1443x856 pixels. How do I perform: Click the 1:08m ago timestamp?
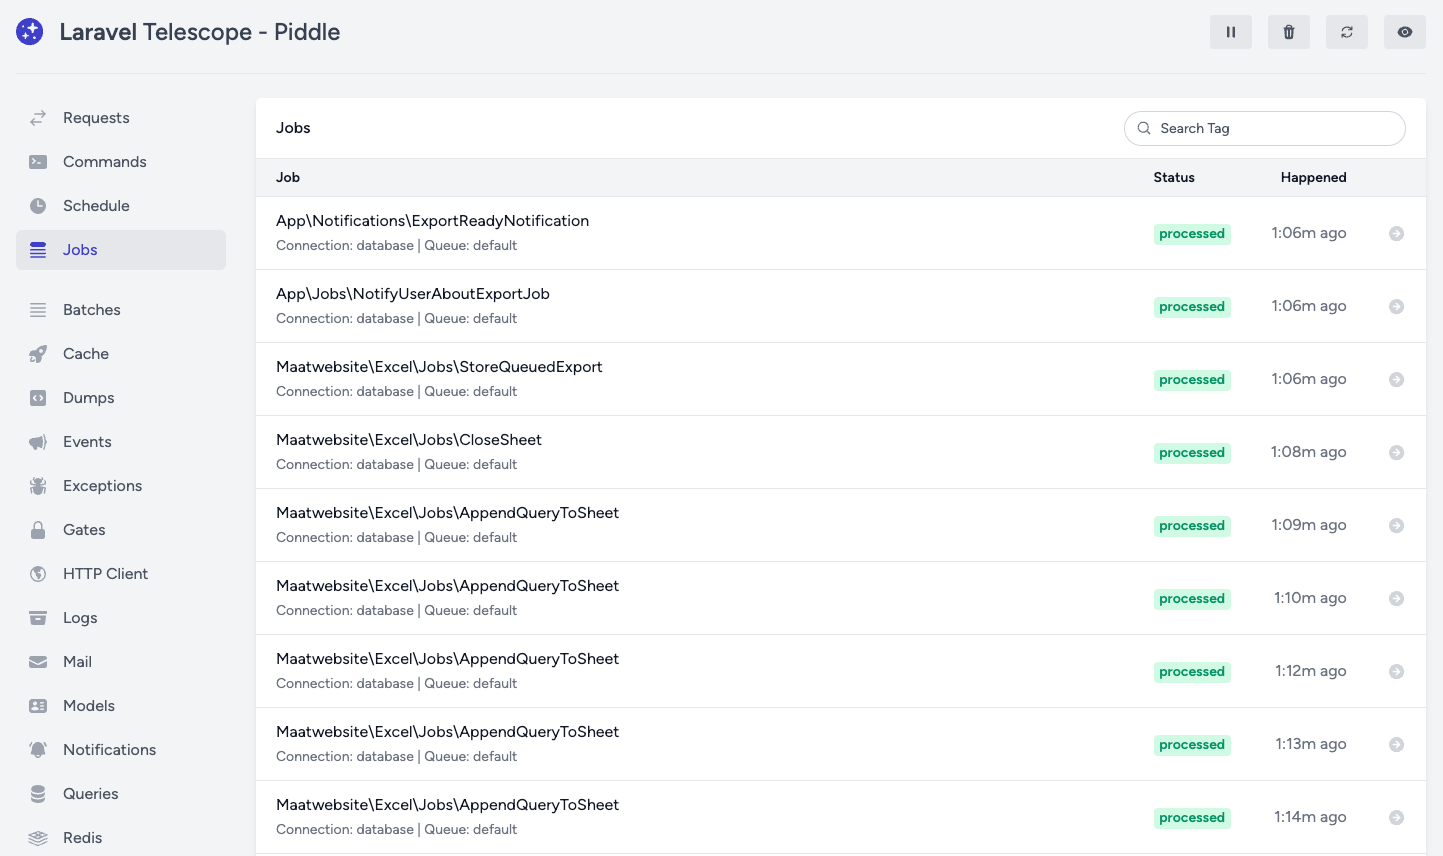pos(1308,452)
